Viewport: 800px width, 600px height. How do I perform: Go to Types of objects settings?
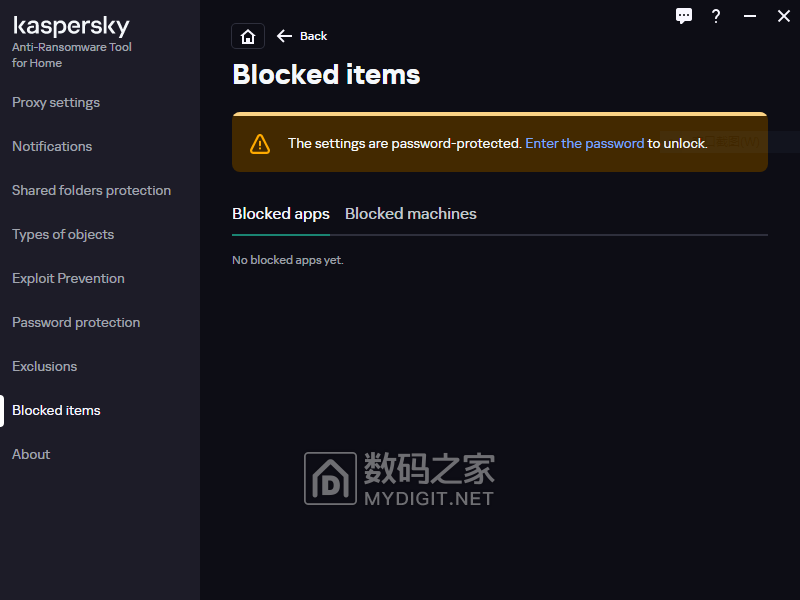tap(63, 234)
